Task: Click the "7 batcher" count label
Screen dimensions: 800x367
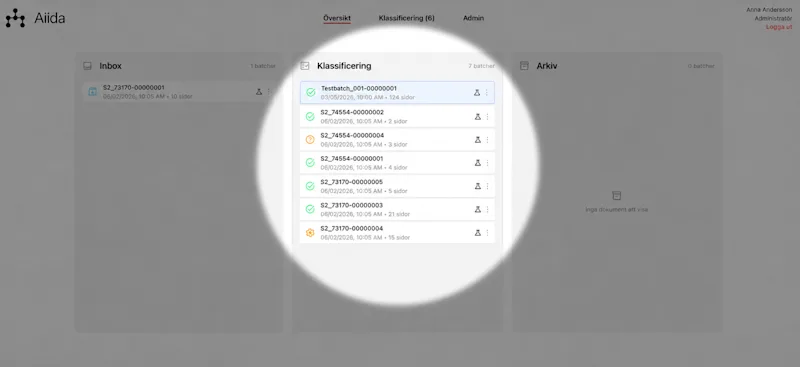Action: (482, 66)
